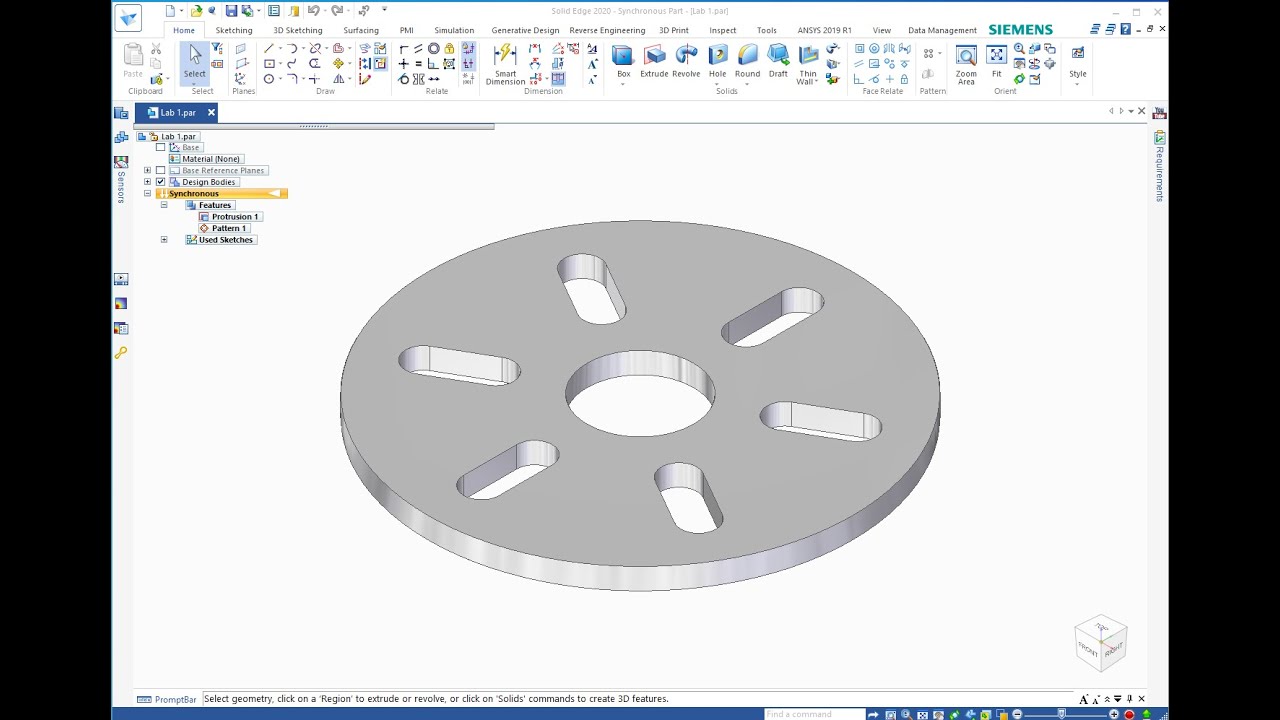Open the Simulation ribbon tab
Image resolution: width=1280 pixels, height=720 pixels.
pos(454,30)
